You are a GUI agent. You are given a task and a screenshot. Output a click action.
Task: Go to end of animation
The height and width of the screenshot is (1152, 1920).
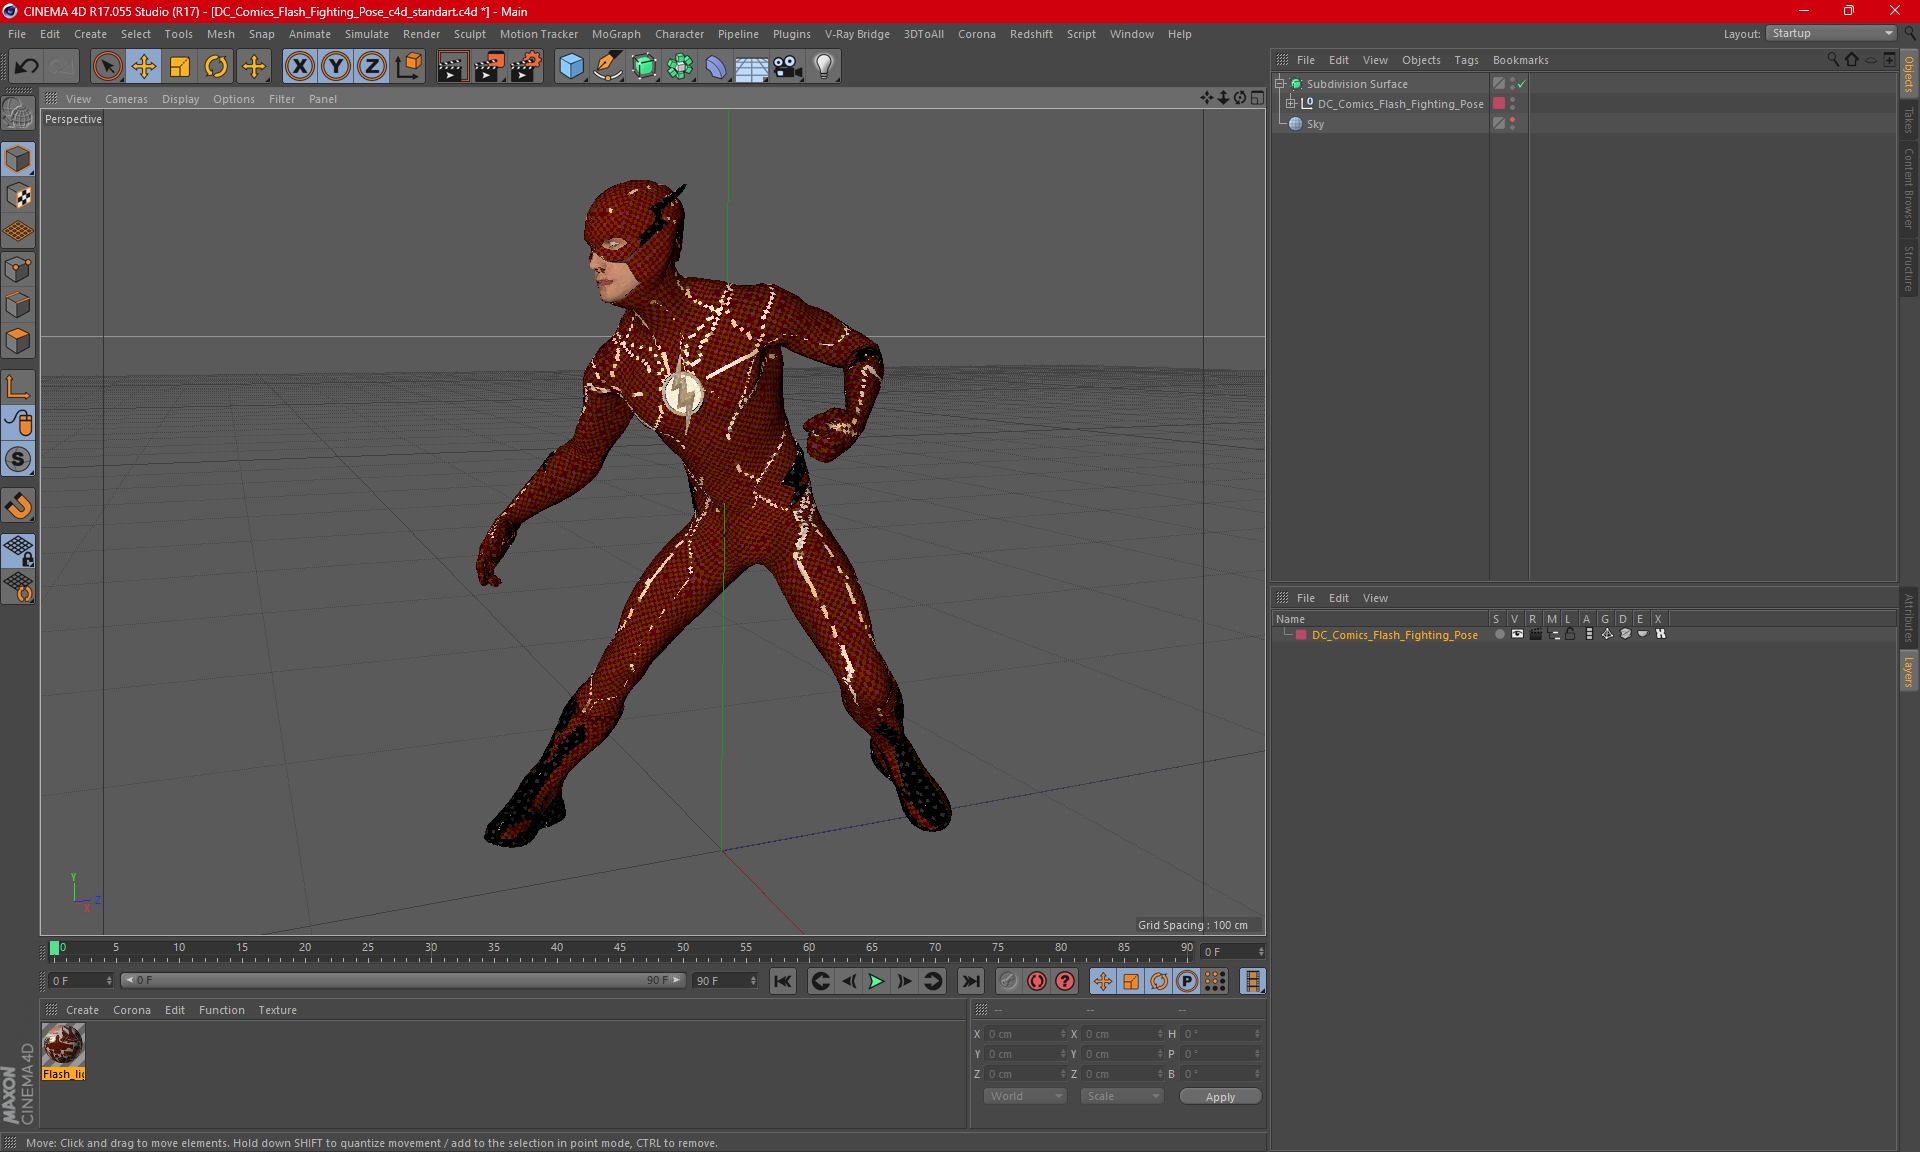coord(970,982)
